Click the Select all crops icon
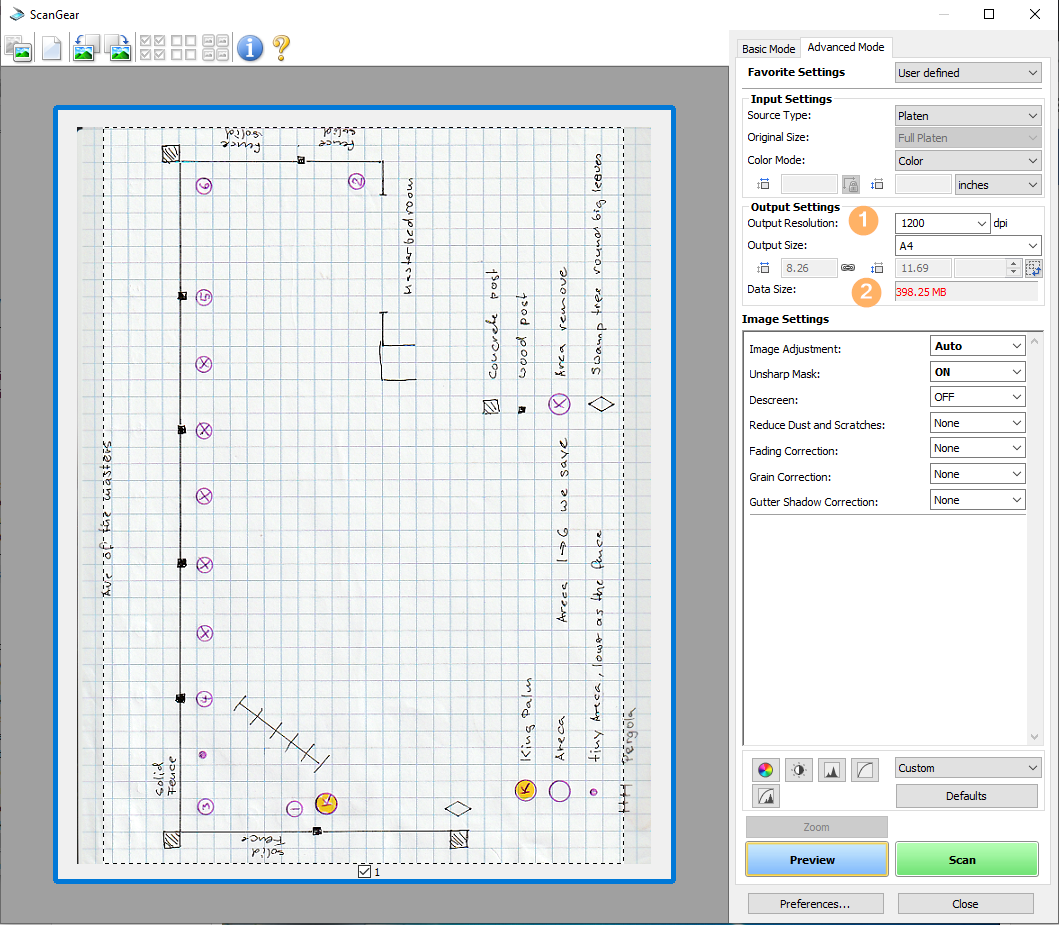 (x=215, y=48)
